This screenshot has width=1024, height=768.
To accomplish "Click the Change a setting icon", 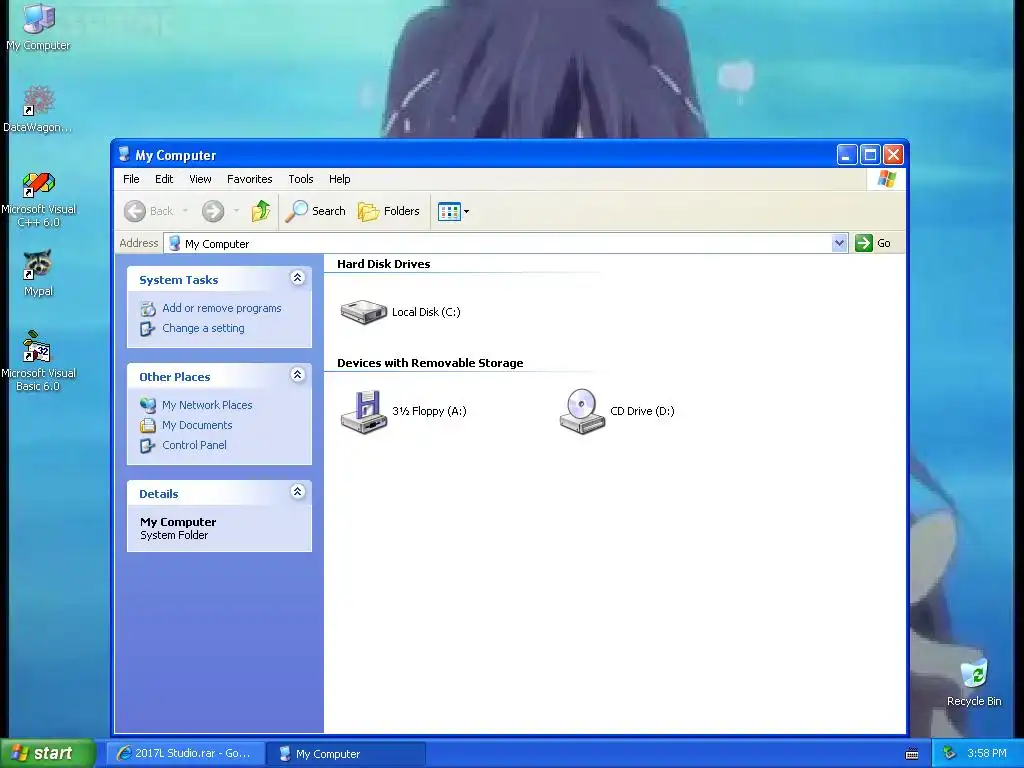I will [x=148, y=328].
